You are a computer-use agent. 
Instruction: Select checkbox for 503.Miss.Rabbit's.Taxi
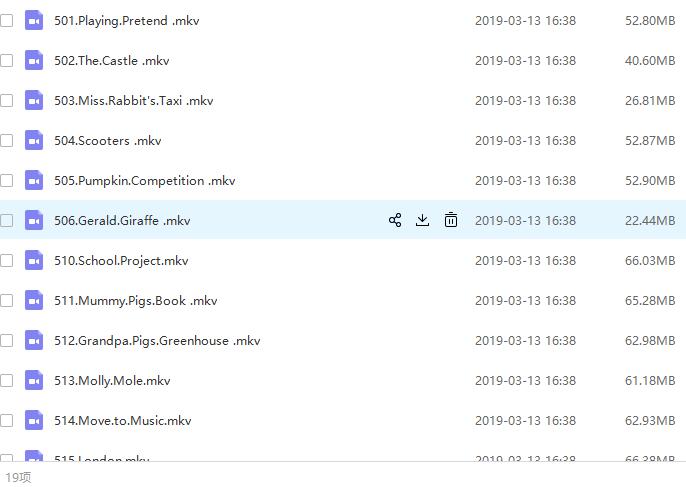(6, 101)
